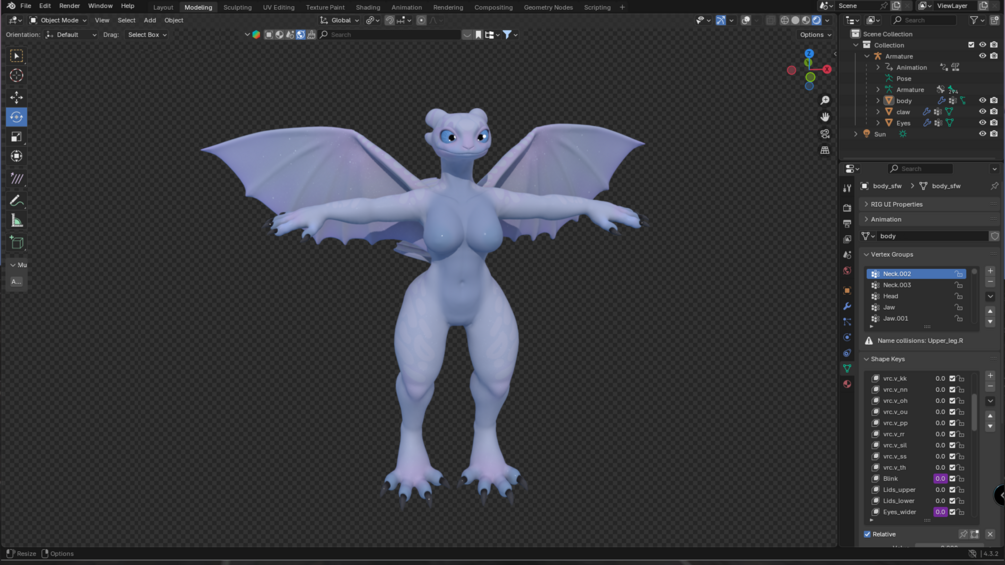The image size is (1005, 565).
Task: Open the File menu
Action: [x=26, y=6]
